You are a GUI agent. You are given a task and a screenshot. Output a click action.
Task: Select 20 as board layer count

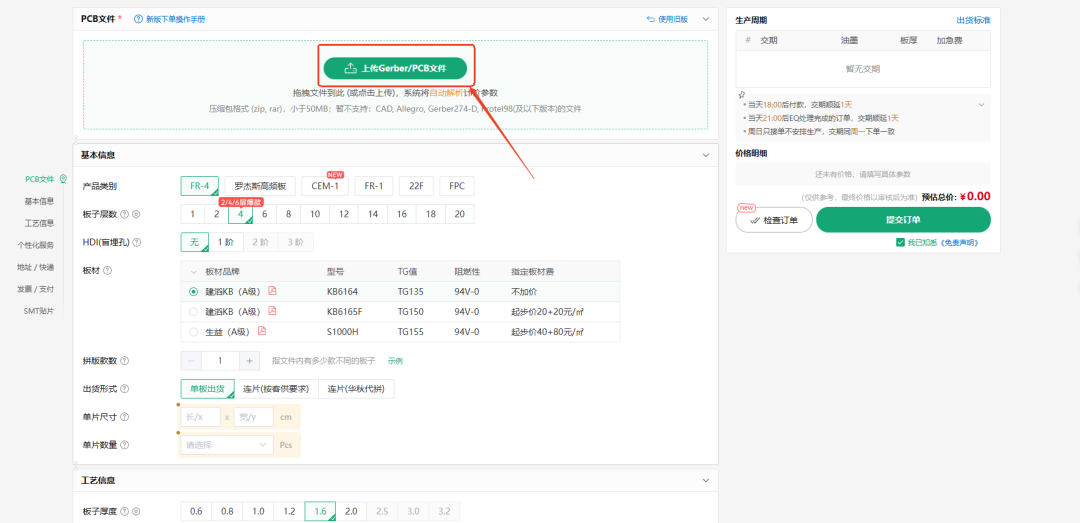pos(459,214)
